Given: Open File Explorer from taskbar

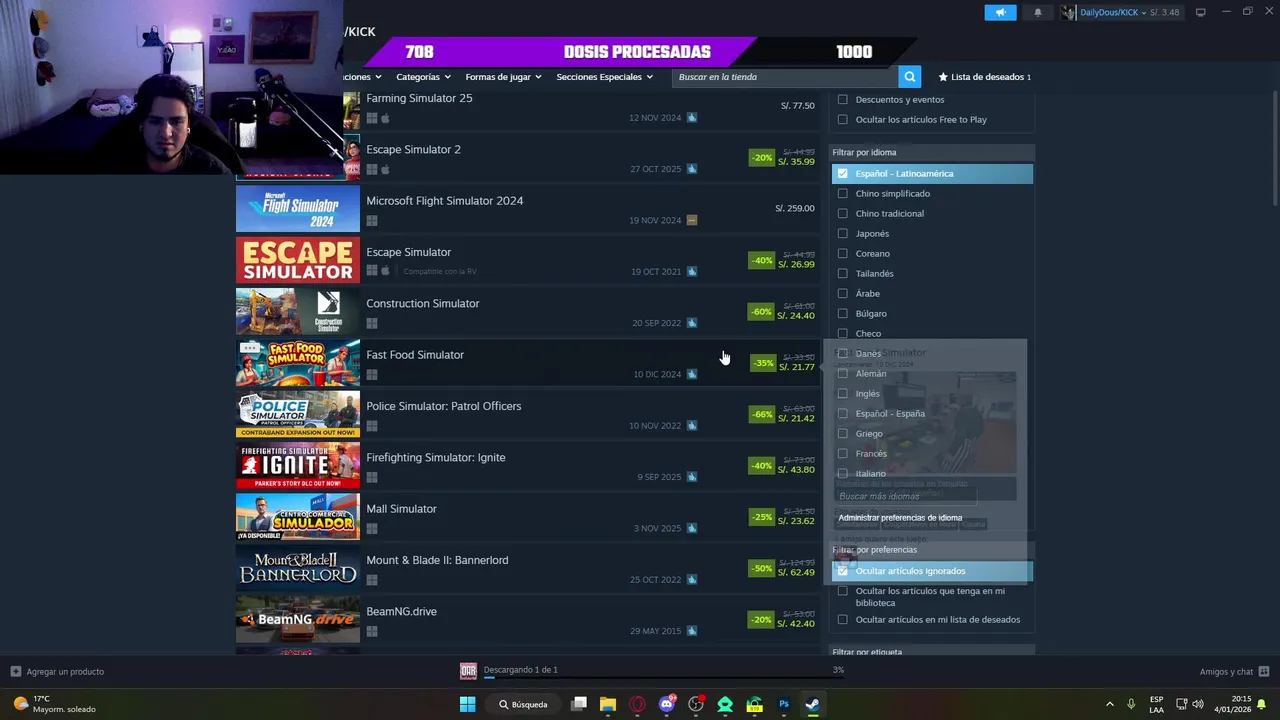Looking at the screenshot, I should click(x=607, y=704).
